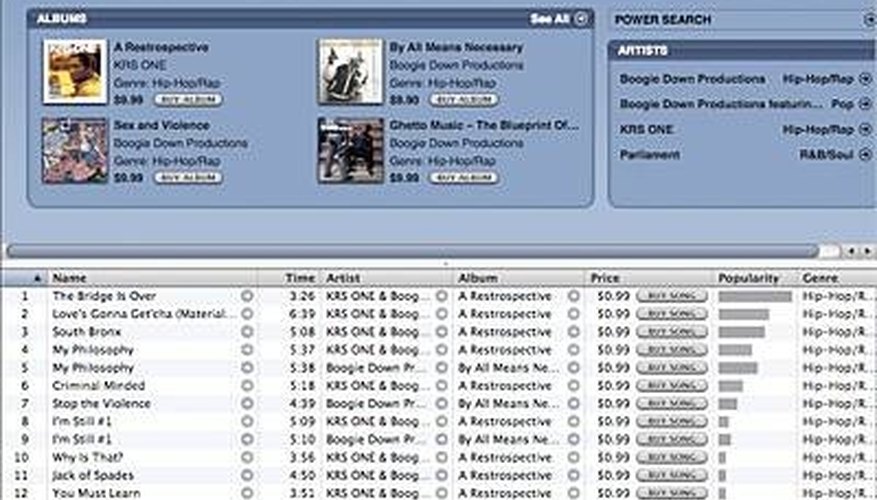
Task: Buy the song Stop the Violence
Action: (672, 403)
